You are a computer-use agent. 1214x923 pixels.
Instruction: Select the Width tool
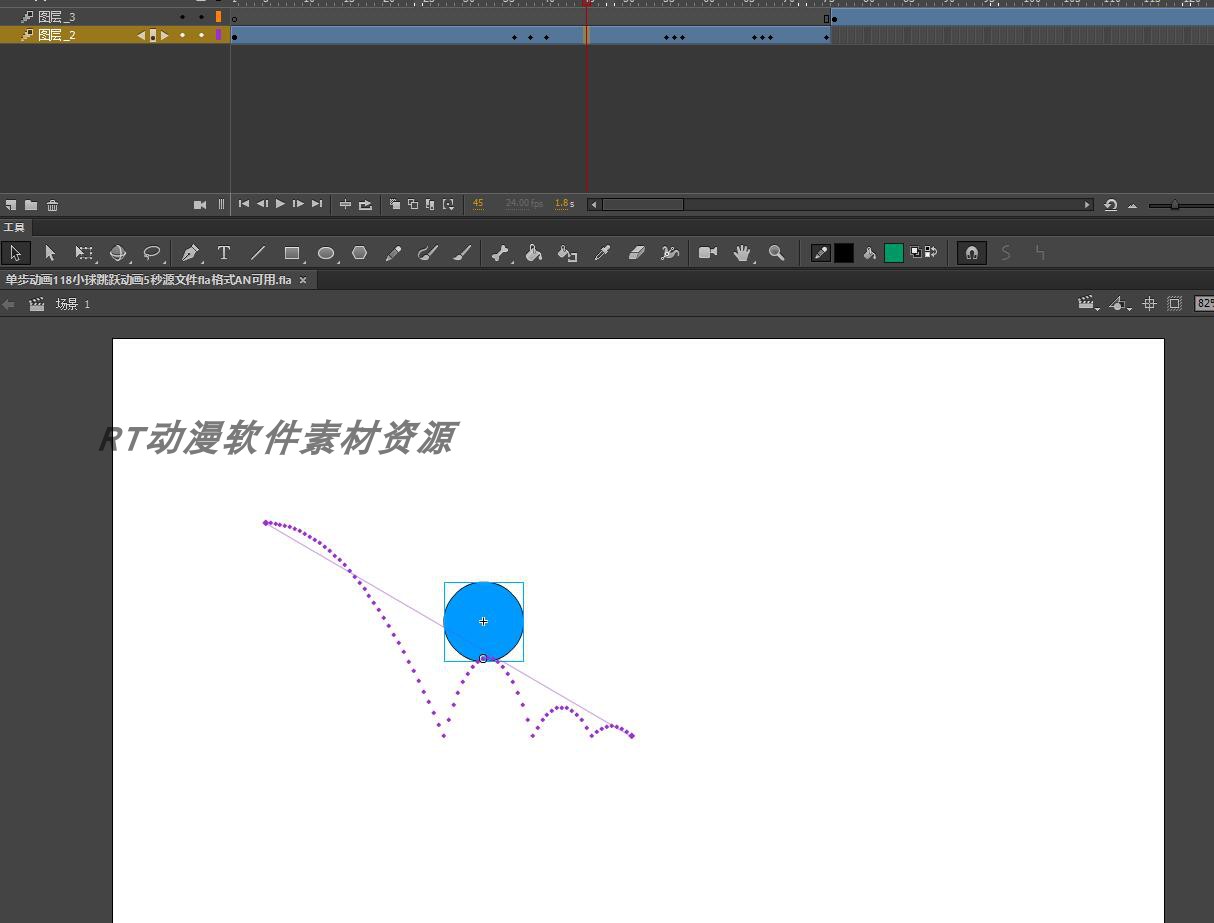point(670,254)
